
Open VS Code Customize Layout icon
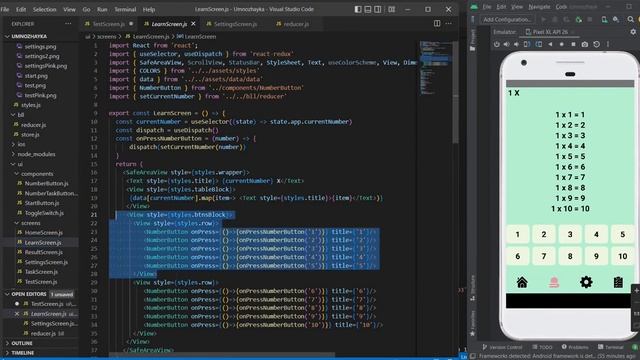(391, 9)
